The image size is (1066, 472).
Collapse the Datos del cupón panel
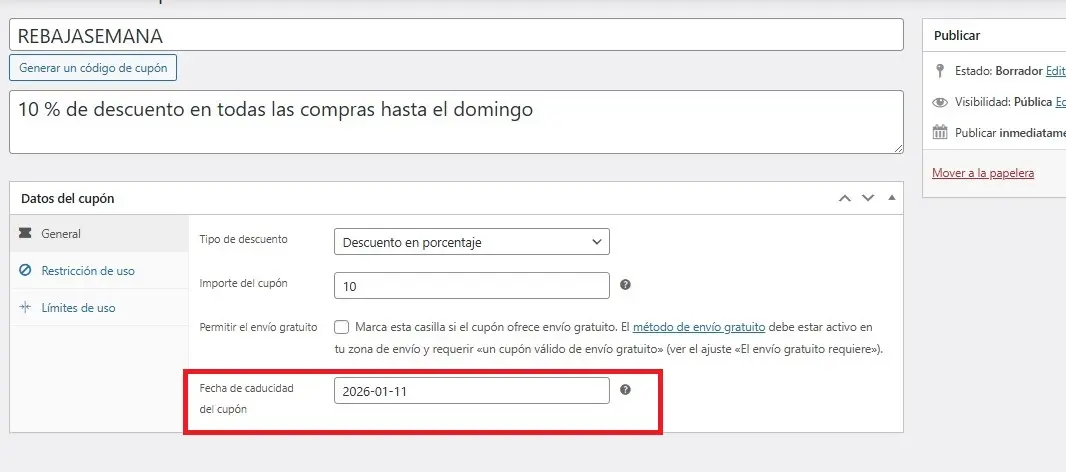tap(891, 198)
